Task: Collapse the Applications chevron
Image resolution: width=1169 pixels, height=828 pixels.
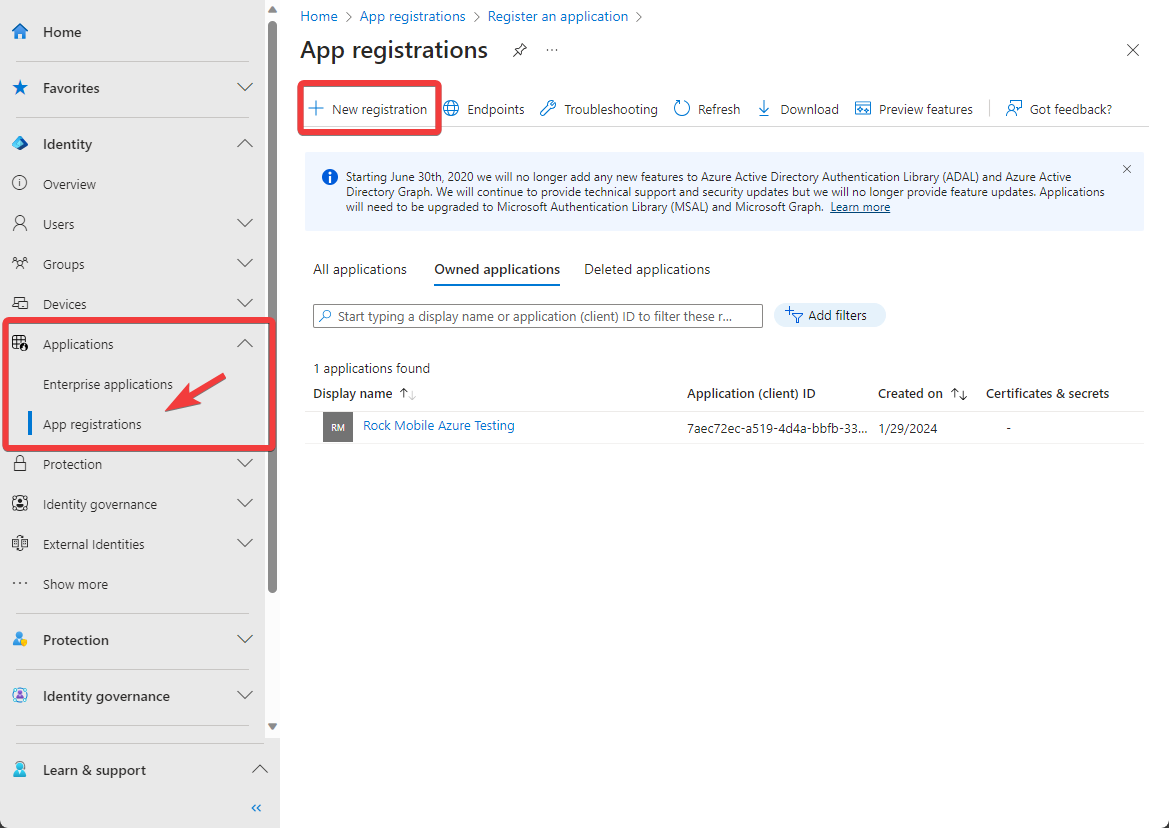Action: click(x=245, y=343)
